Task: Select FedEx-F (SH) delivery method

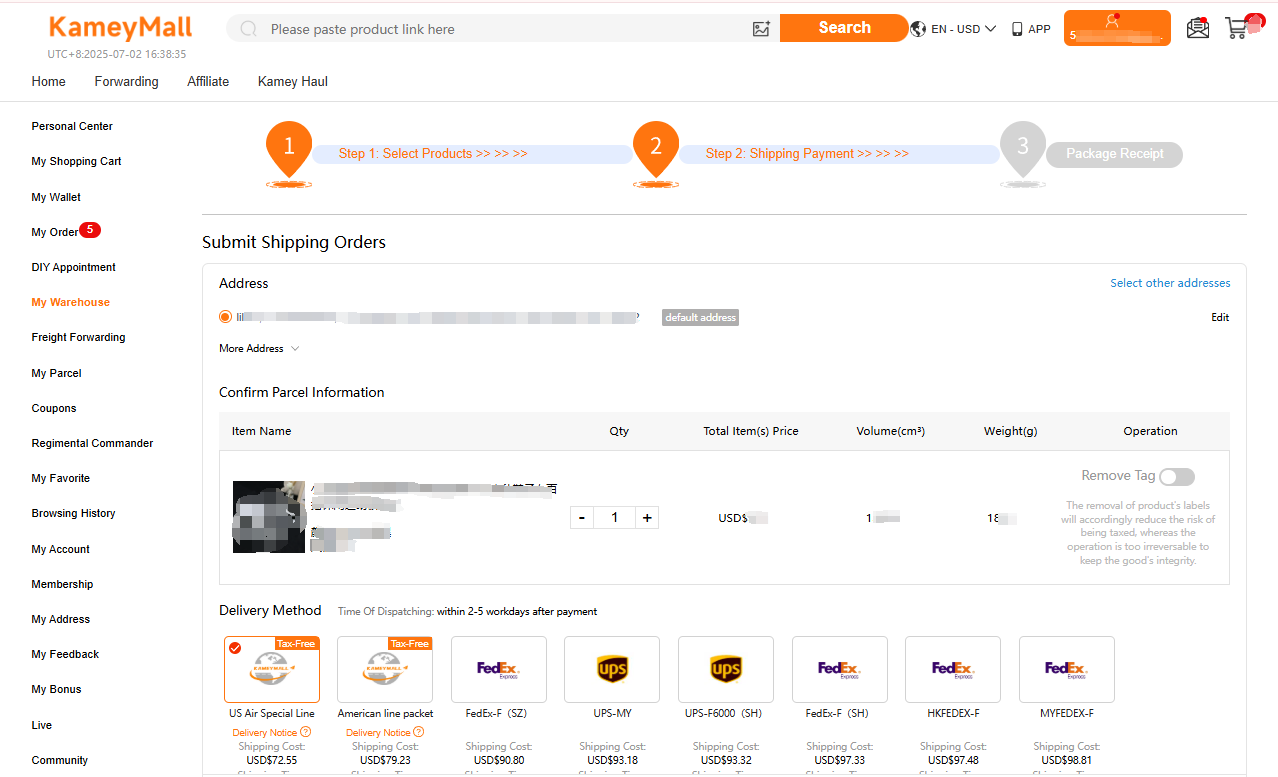Action: 839,669
